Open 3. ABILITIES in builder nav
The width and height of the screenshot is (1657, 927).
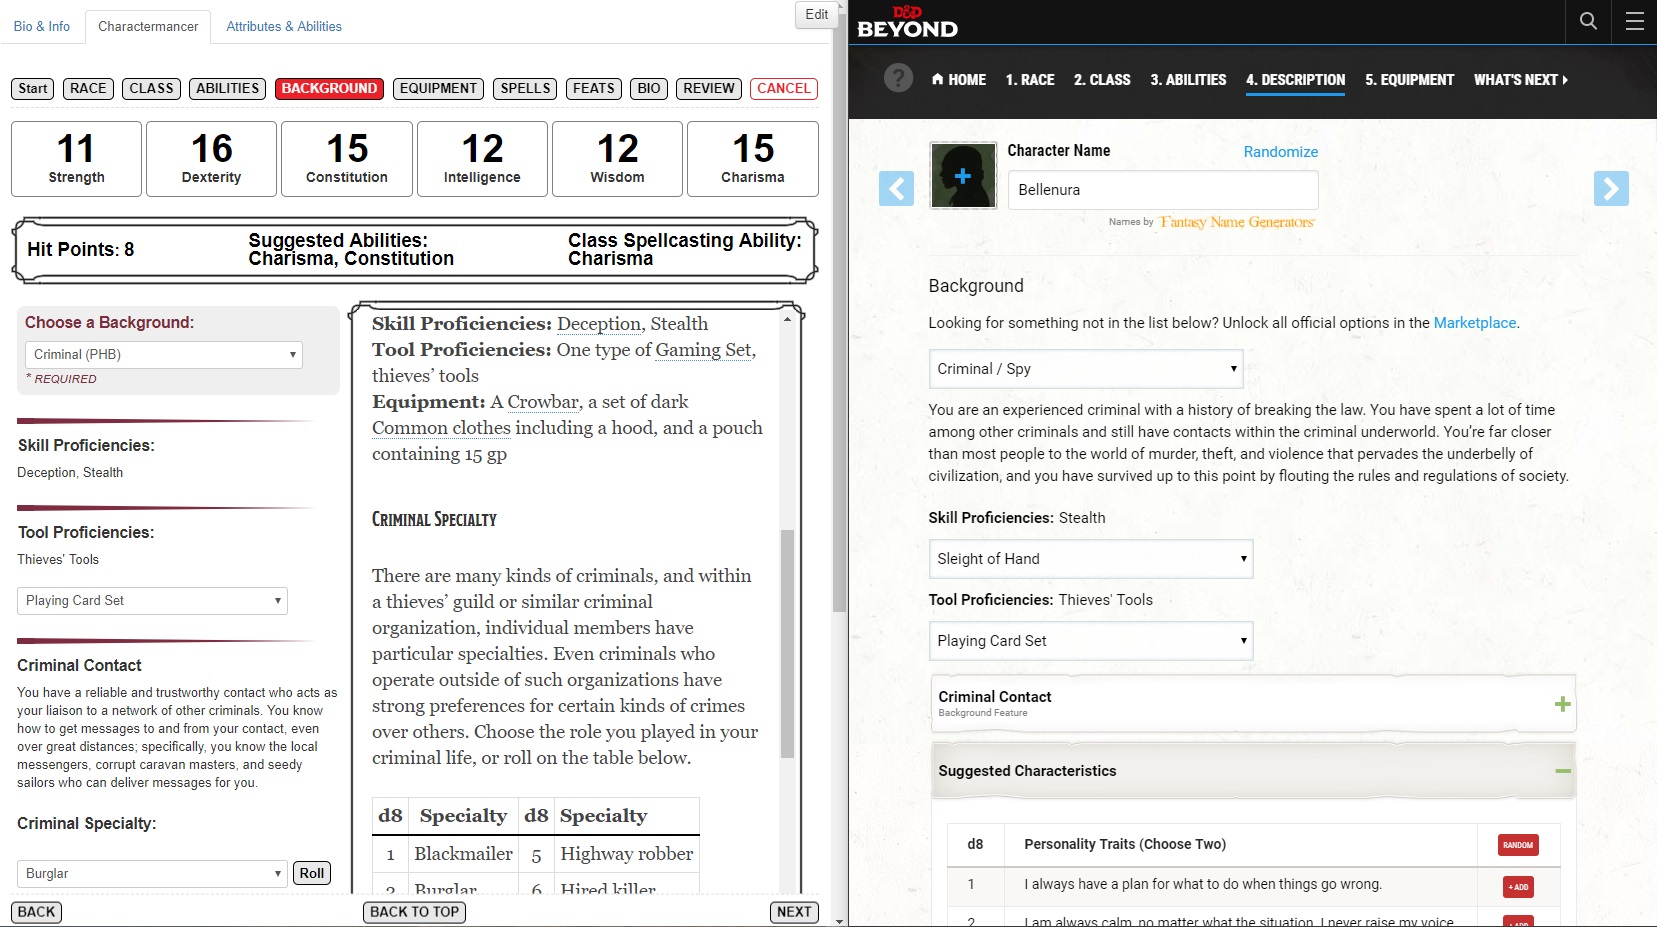click(1188, 80)
